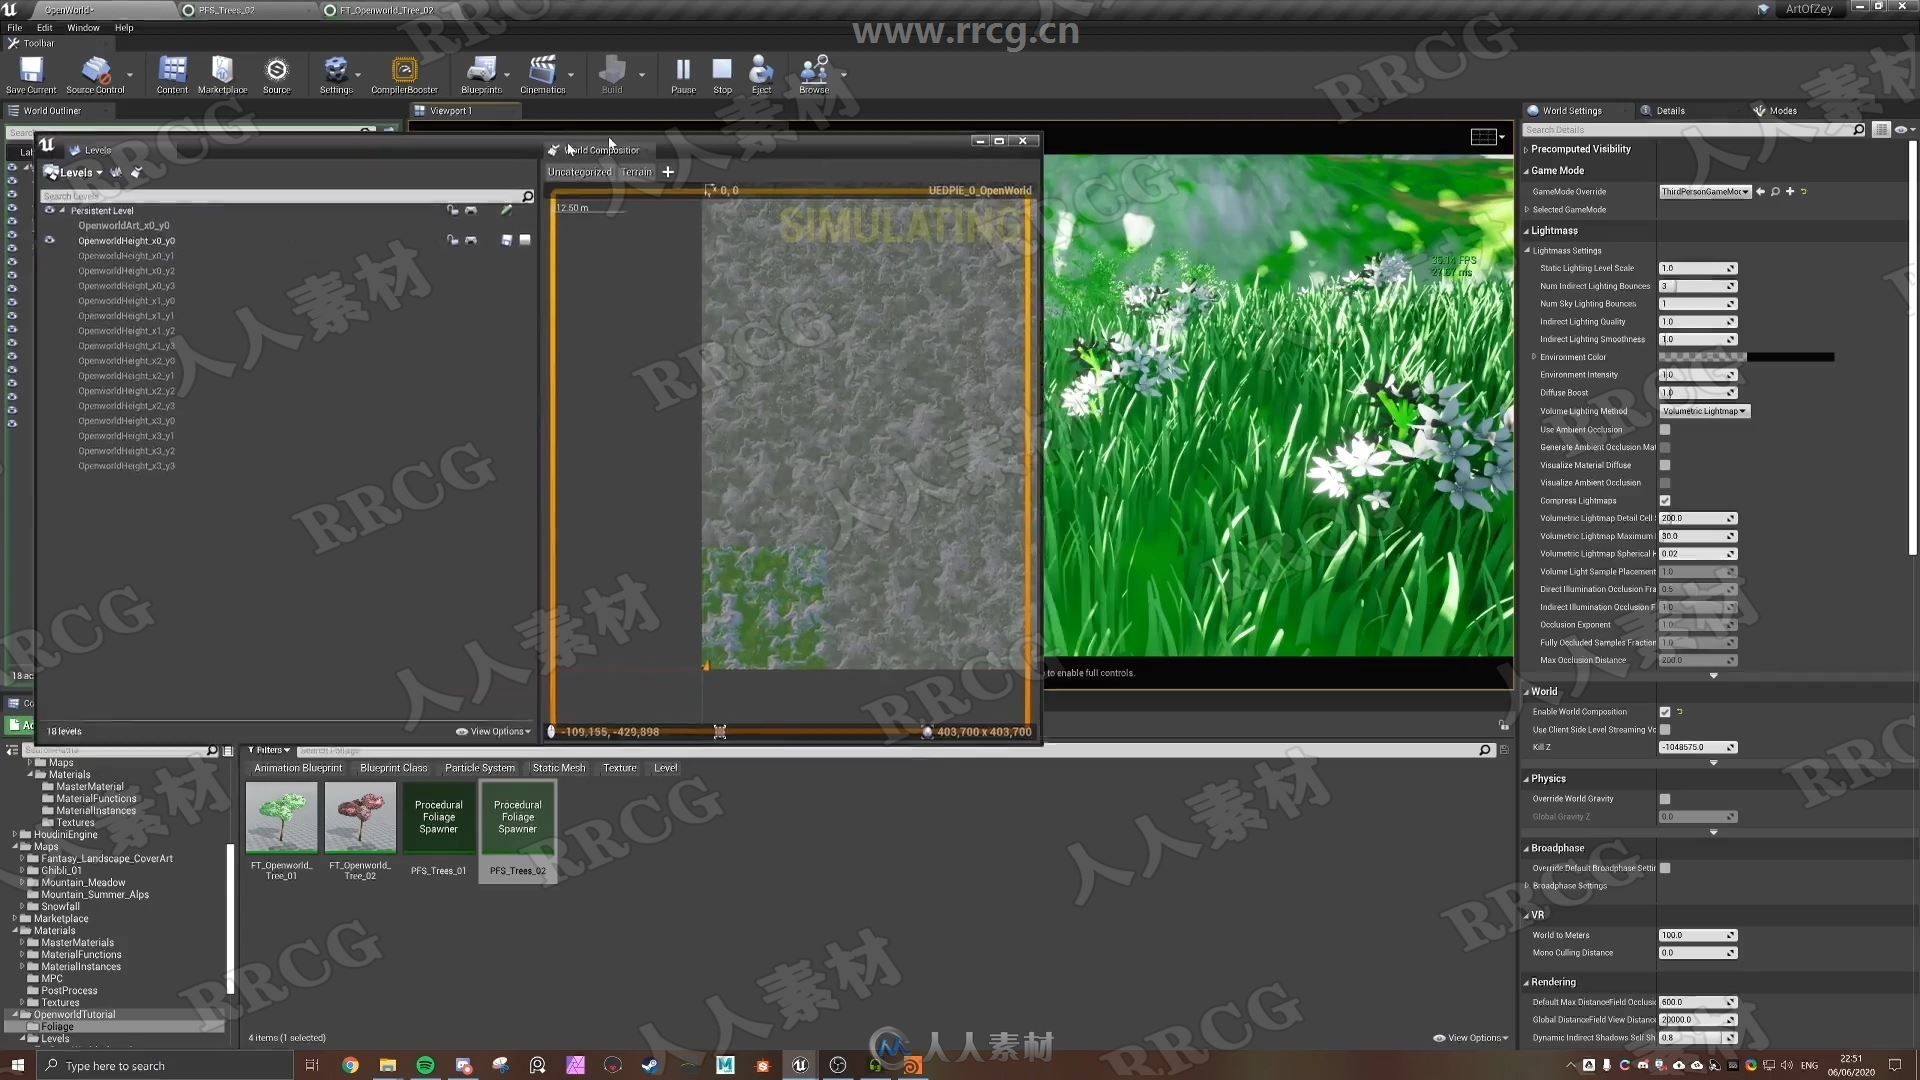Select the Build toolbar icon
1920x1080 pixels.
click(x=611, y=73)
